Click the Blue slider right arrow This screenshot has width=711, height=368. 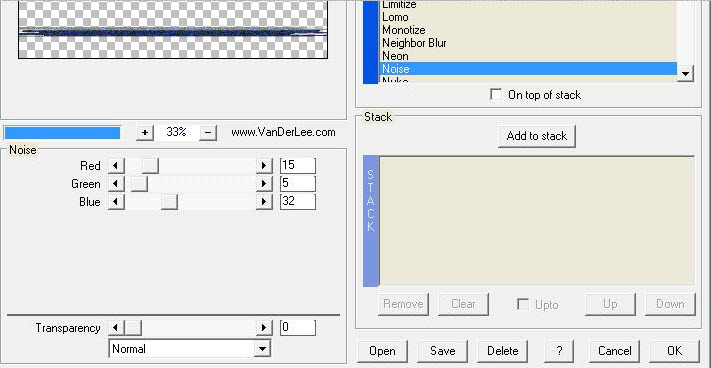point(264,202)
